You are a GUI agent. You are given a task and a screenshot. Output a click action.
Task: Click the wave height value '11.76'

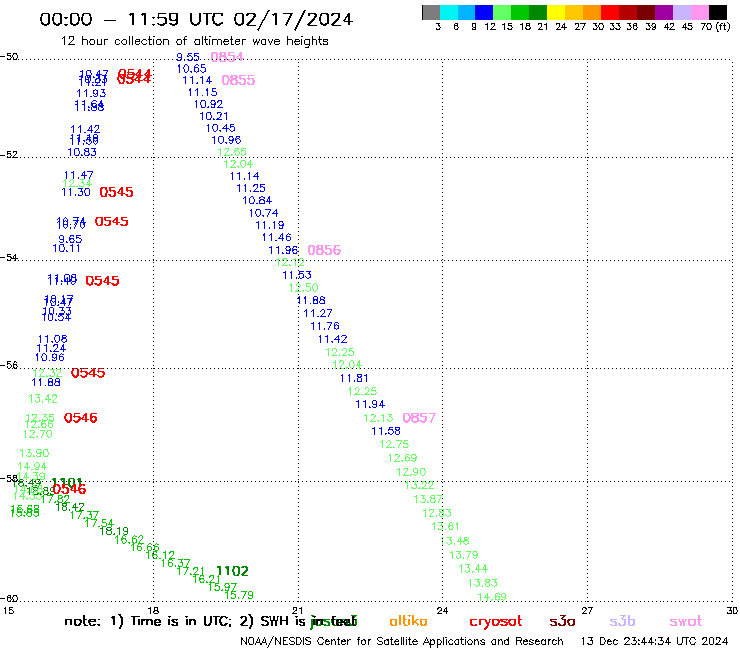tap(325, 326)
